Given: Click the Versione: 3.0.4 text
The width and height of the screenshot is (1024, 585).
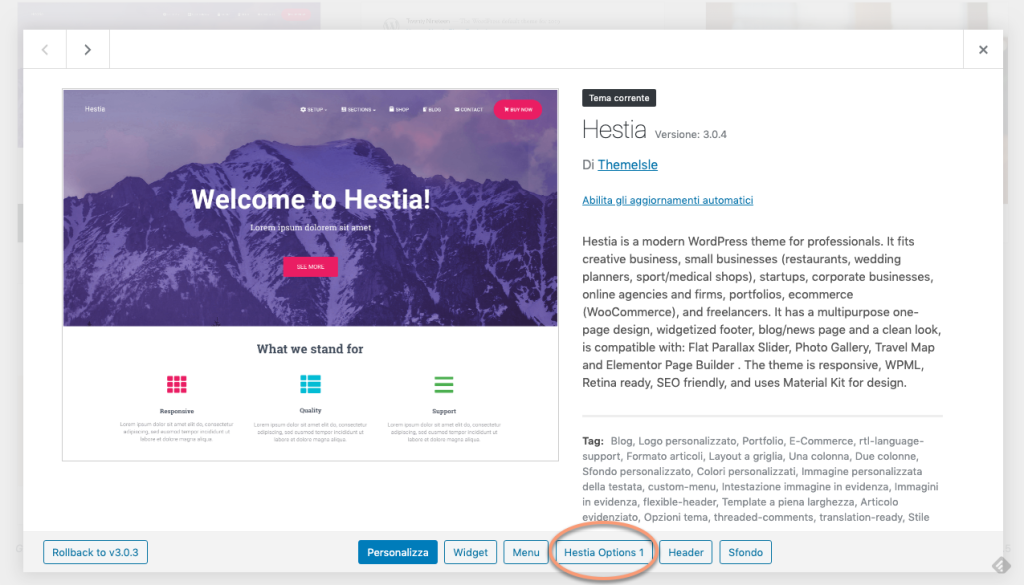Looking at the screenshot, I should pos(690,134).
